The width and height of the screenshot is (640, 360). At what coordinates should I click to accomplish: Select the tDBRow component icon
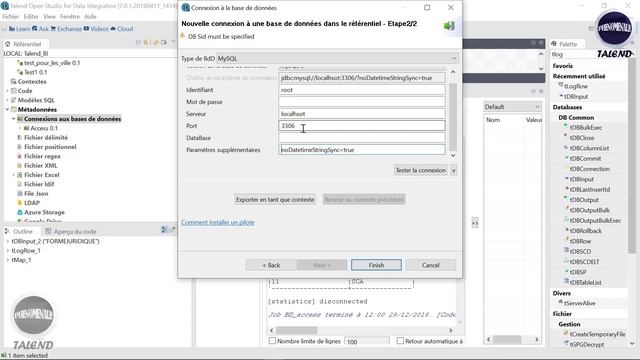tap(566, 240)
